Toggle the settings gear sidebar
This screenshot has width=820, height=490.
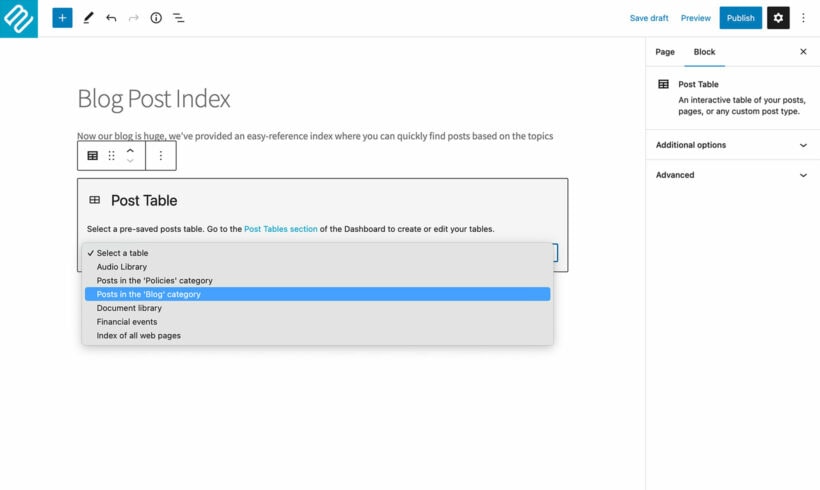click(778, 18)
